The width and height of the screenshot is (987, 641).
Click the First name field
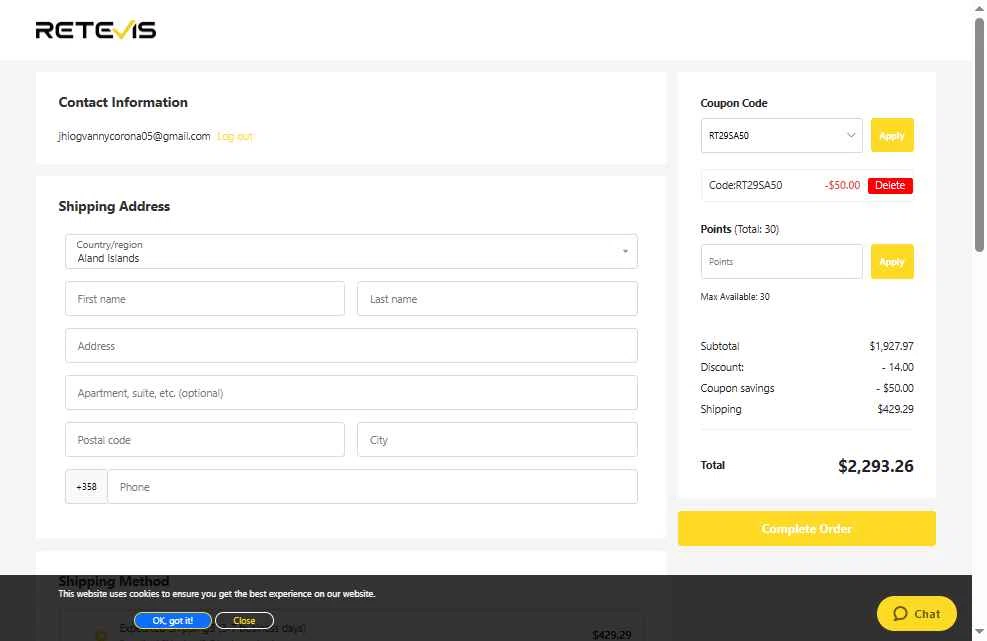(x=205, y=298)
